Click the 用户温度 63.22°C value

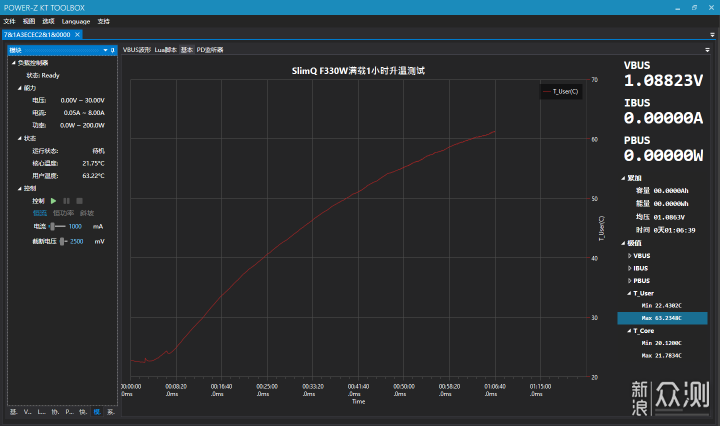(94, 176)
